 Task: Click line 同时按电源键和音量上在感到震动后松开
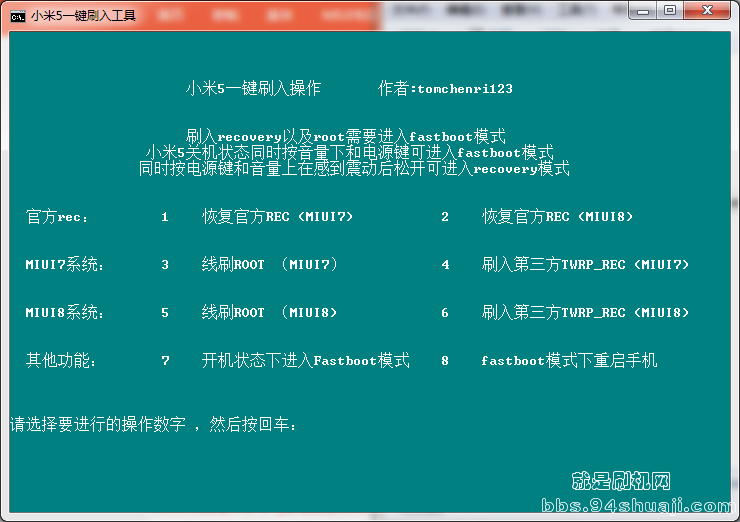pyautogui.click(x=354, y=168)
